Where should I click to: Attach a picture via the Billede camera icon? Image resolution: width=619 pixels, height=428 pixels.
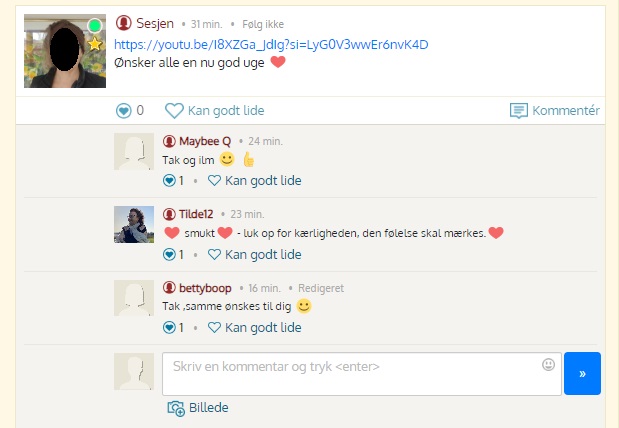click(x=176, y=408)
